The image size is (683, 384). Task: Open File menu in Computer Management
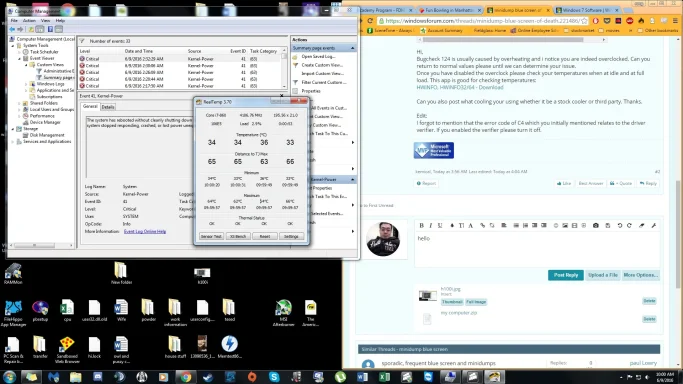point(14,20)
